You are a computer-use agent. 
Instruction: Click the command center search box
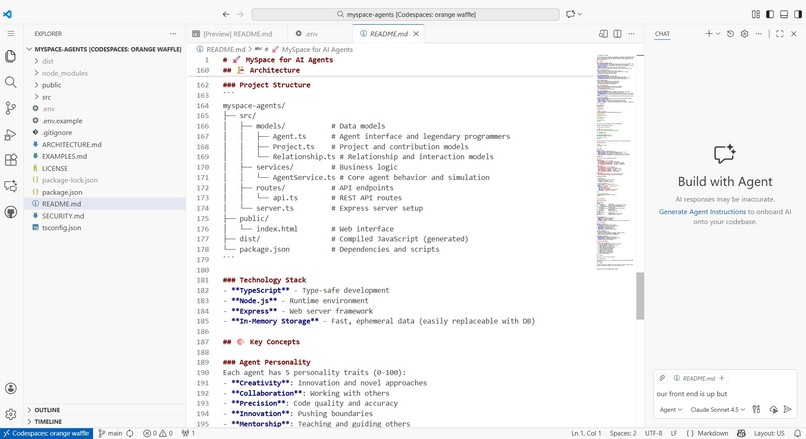406,14
